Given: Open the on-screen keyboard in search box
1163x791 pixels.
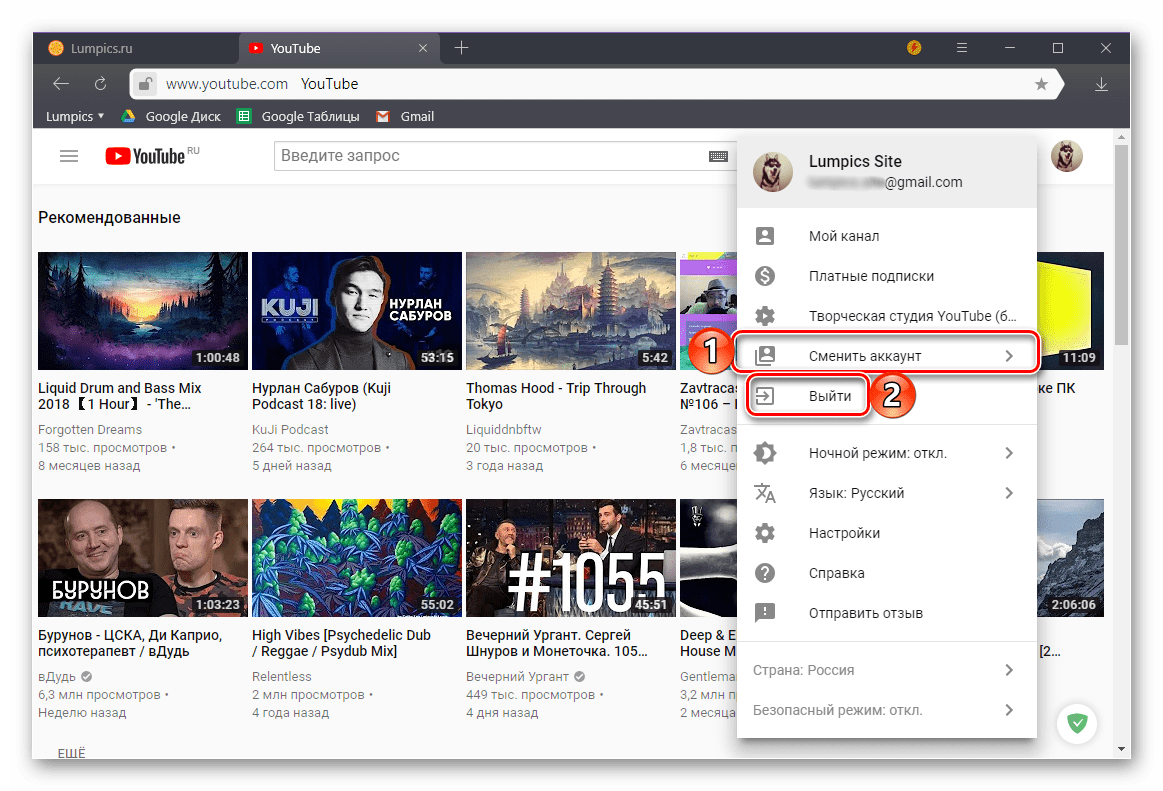Looking at the screenshot, I should click(x=718, y=156).
